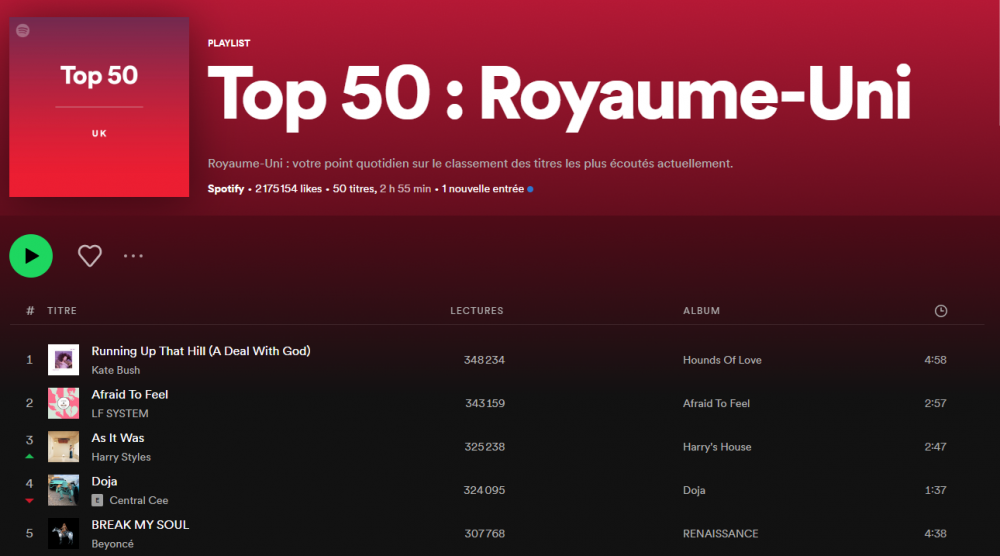Screen dimensions: 1000x556
Task: Click Afraid To Feel cover thumbnail
Action: click(x=63, y=403)
